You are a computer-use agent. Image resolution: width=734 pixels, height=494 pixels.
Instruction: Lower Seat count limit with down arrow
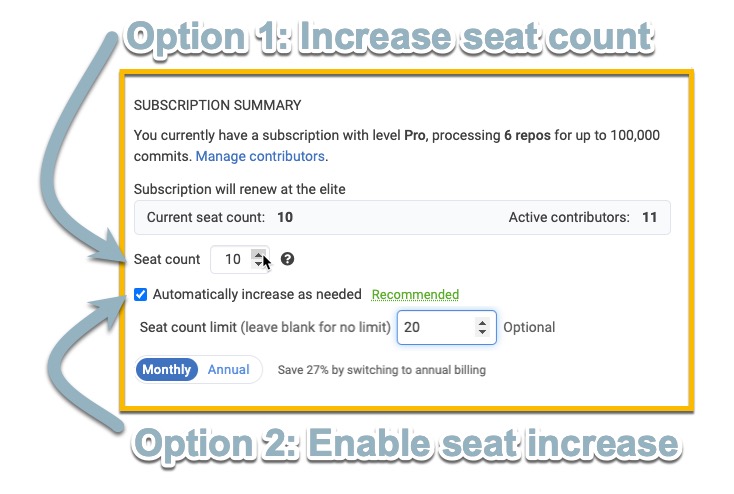click(483, 332)
